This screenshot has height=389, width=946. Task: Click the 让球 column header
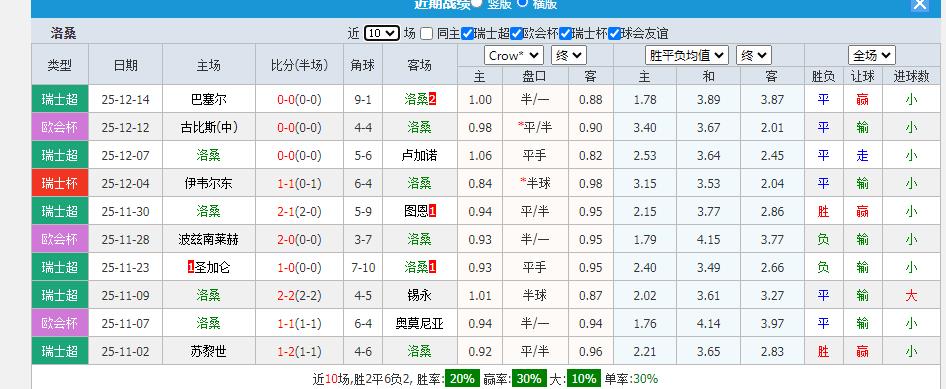pos(863,76)
